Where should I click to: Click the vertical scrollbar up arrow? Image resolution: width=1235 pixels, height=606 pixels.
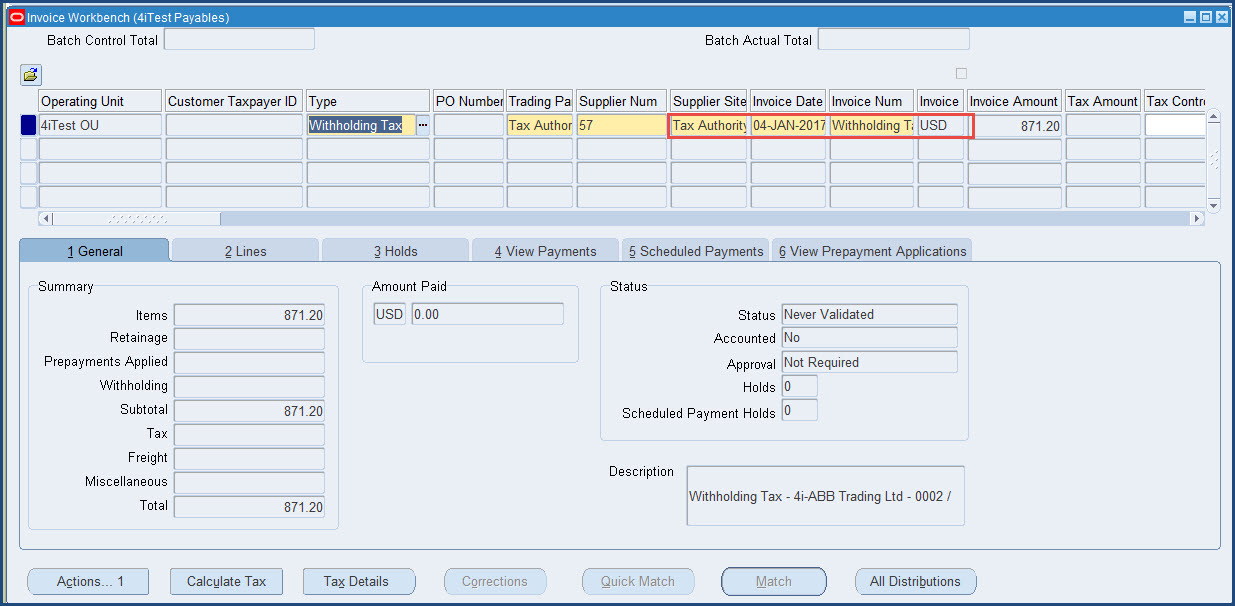click(1212, 115)
